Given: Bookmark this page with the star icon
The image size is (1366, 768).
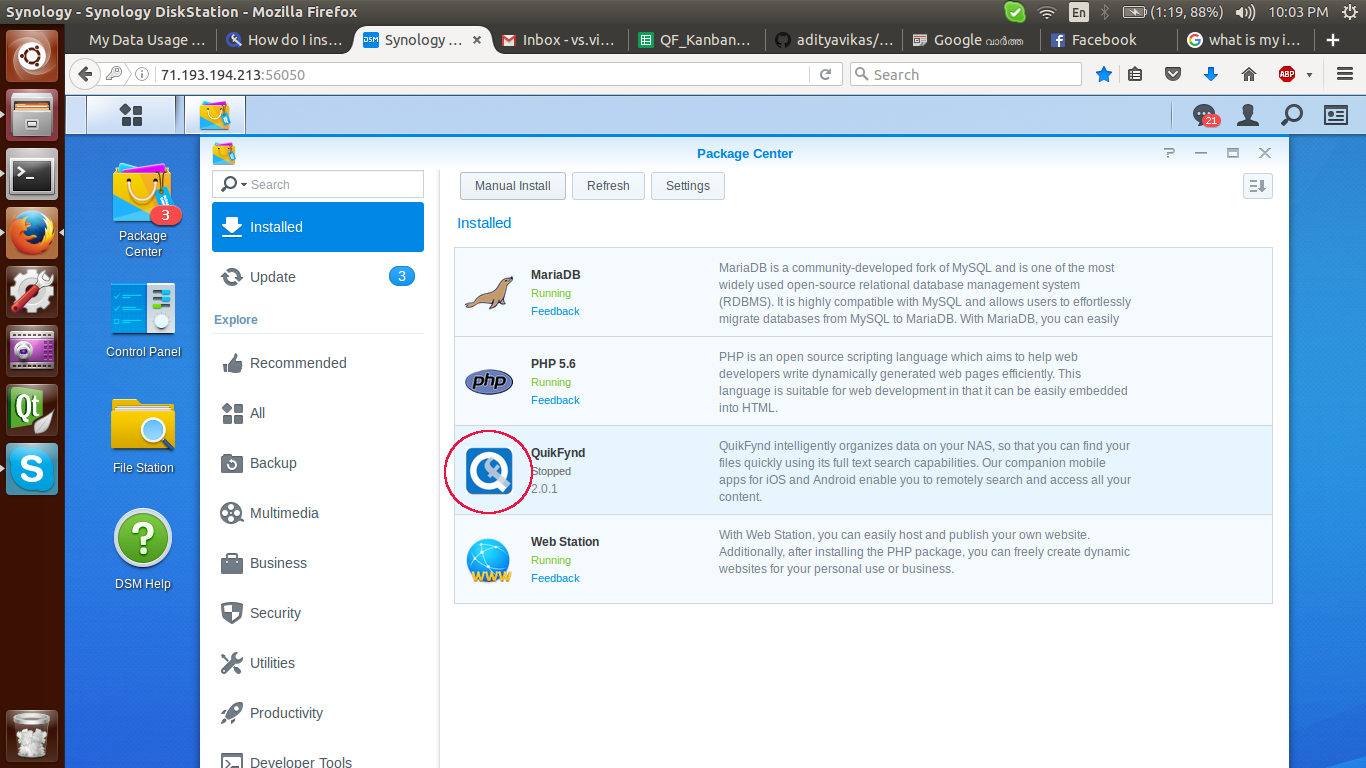Looking at the screenshot, I should click(x=1104, y=74).
